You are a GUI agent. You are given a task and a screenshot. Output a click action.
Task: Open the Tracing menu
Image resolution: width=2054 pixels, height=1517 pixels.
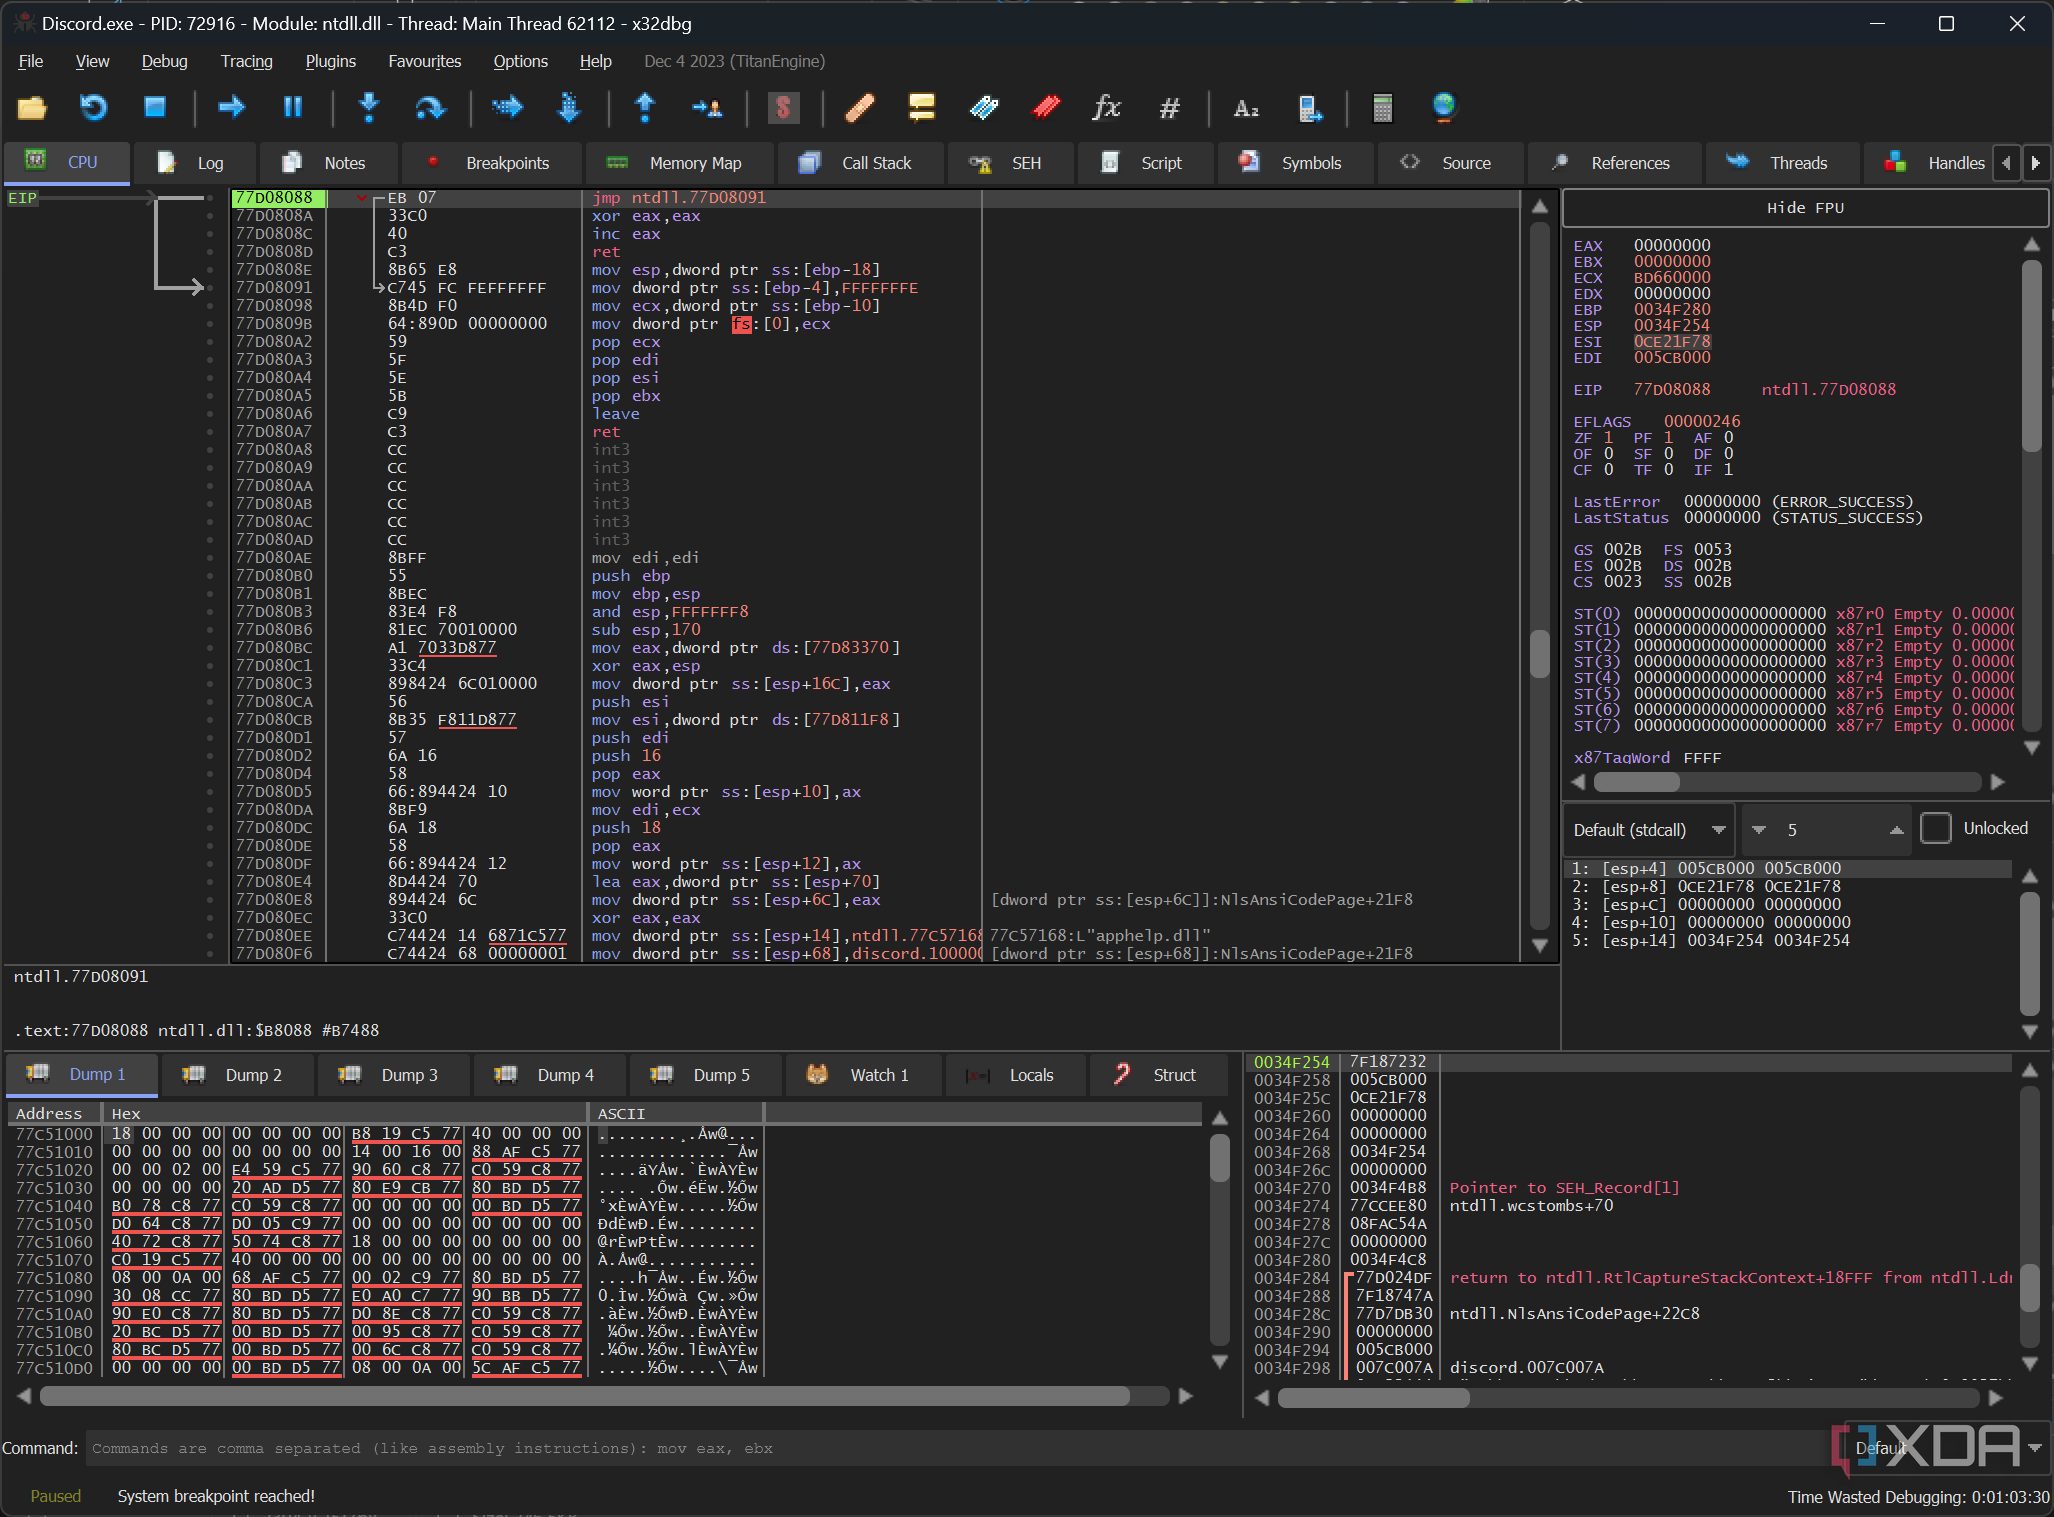tap(246, 61)
